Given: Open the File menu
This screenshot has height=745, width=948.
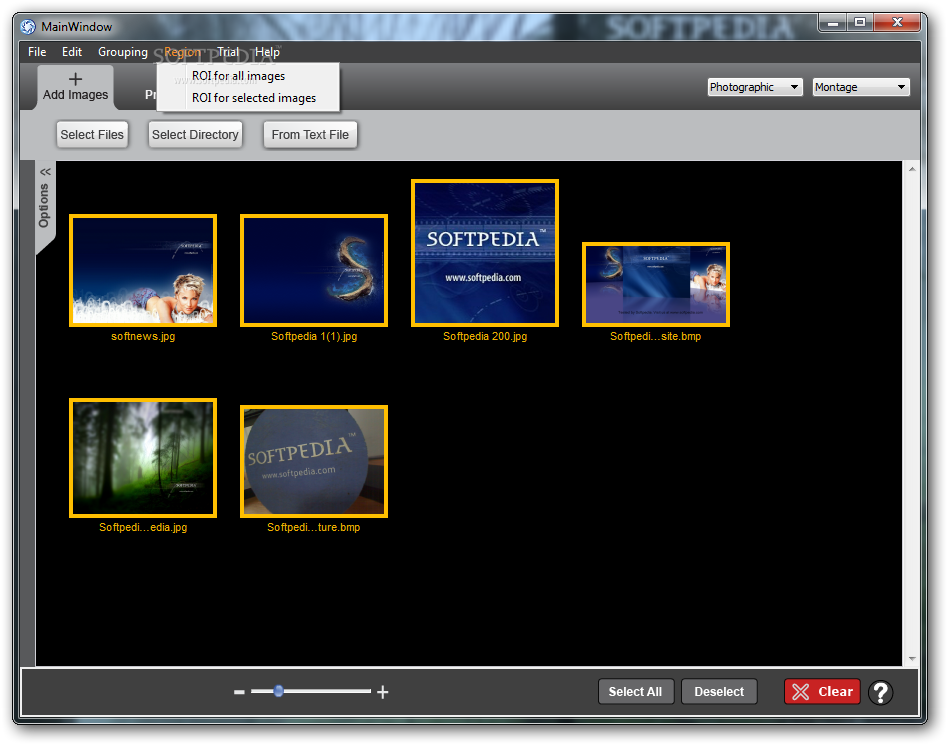Looking at the screenshot, I should tap(37, 52).
